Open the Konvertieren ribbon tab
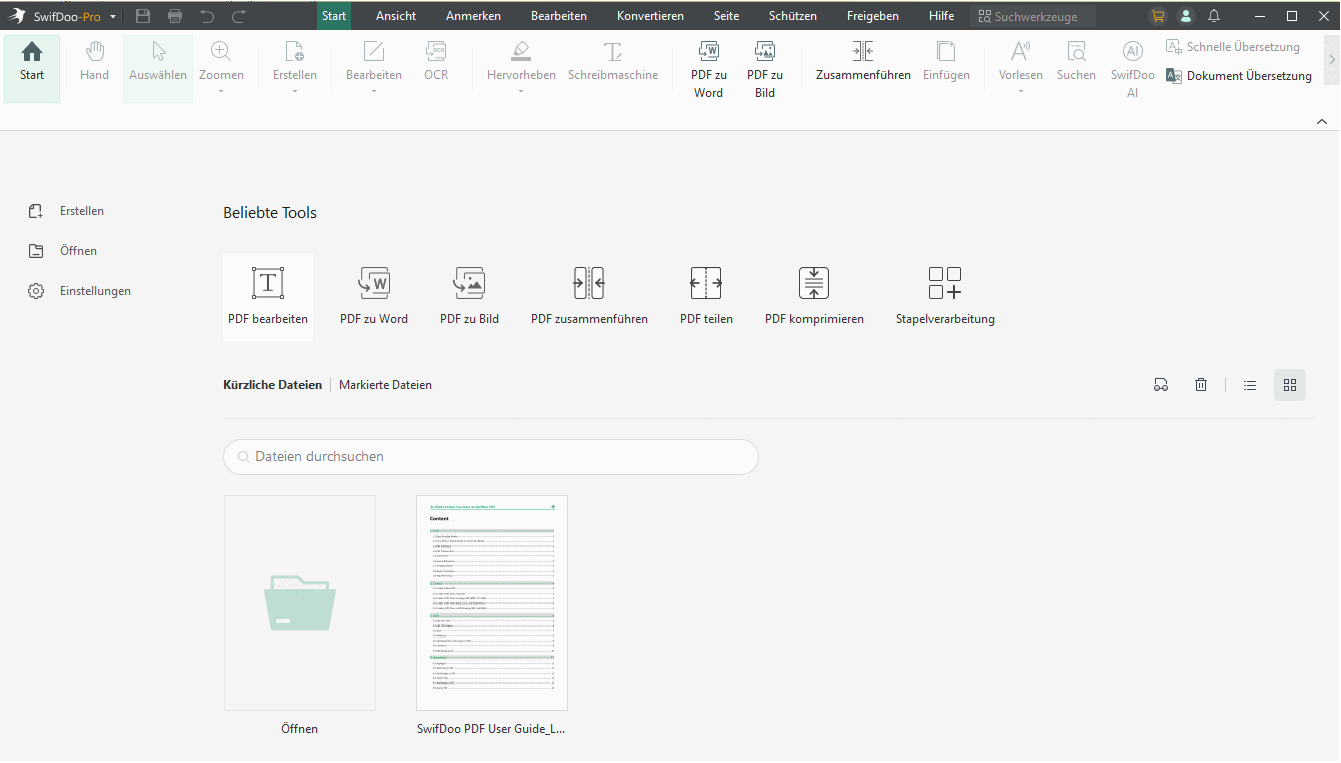This screenshot has width=1341, height=763. pyautogui.click(x=650, y=16)
